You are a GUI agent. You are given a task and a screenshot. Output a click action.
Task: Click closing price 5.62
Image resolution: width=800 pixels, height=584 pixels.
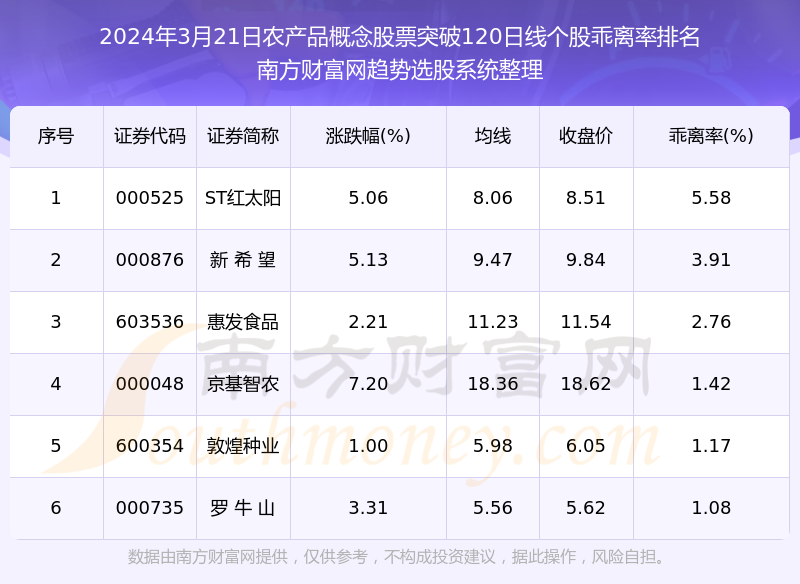tap(586, 508)
